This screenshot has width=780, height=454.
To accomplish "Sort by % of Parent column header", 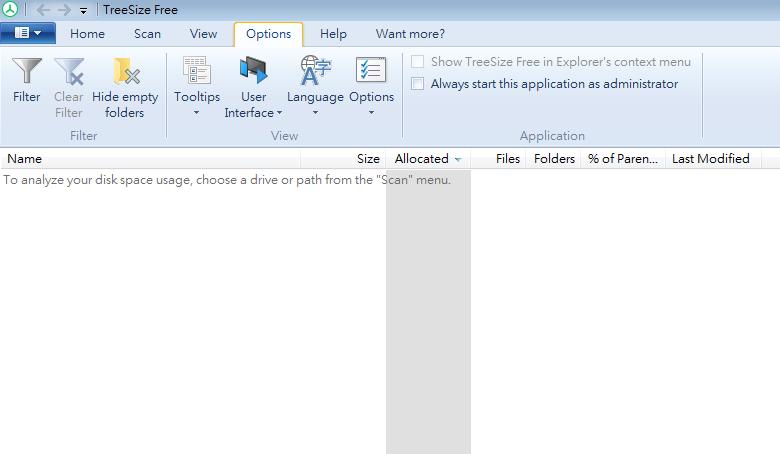I will click(623, 159).
